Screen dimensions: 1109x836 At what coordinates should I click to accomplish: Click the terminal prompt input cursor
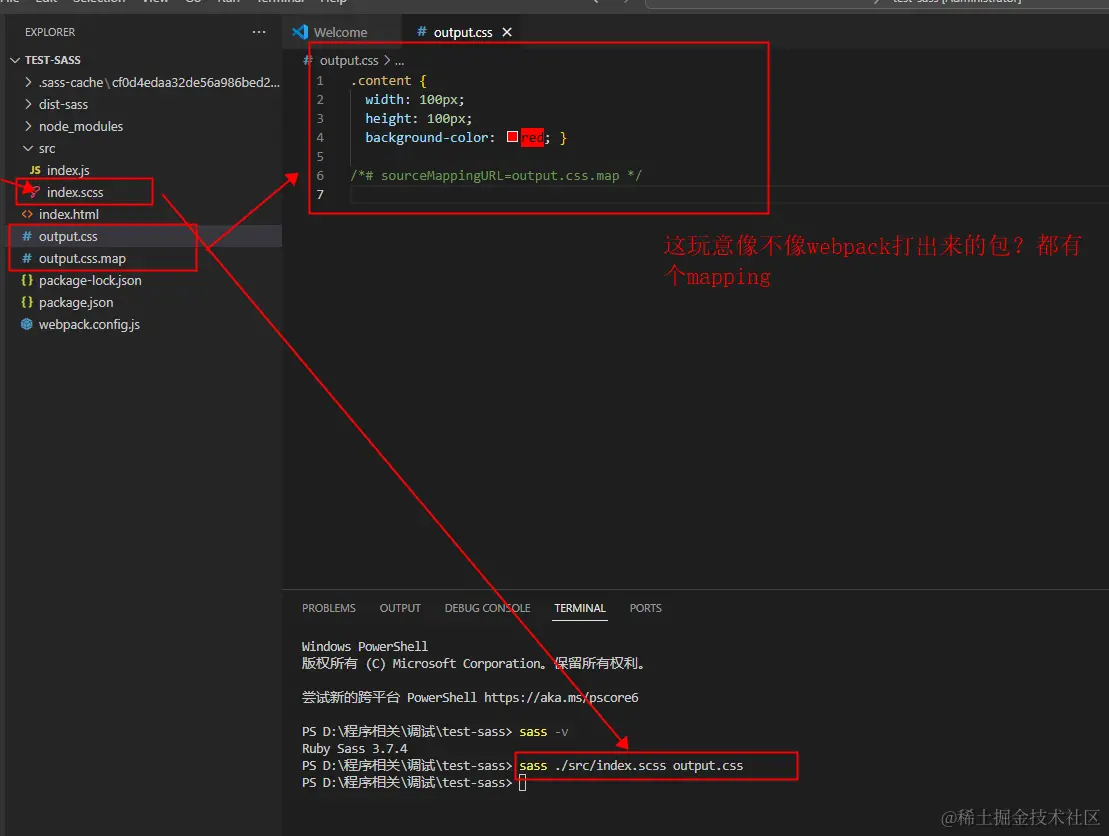coord(523,783)
